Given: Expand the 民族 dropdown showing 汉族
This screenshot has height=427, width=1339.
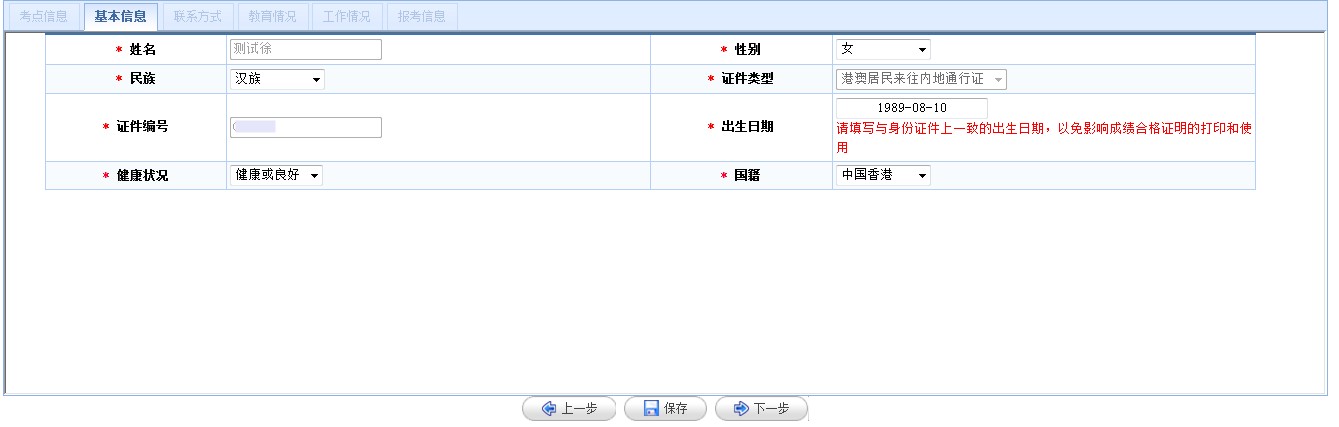Looking at the screenshot, I should coord(276,79).
